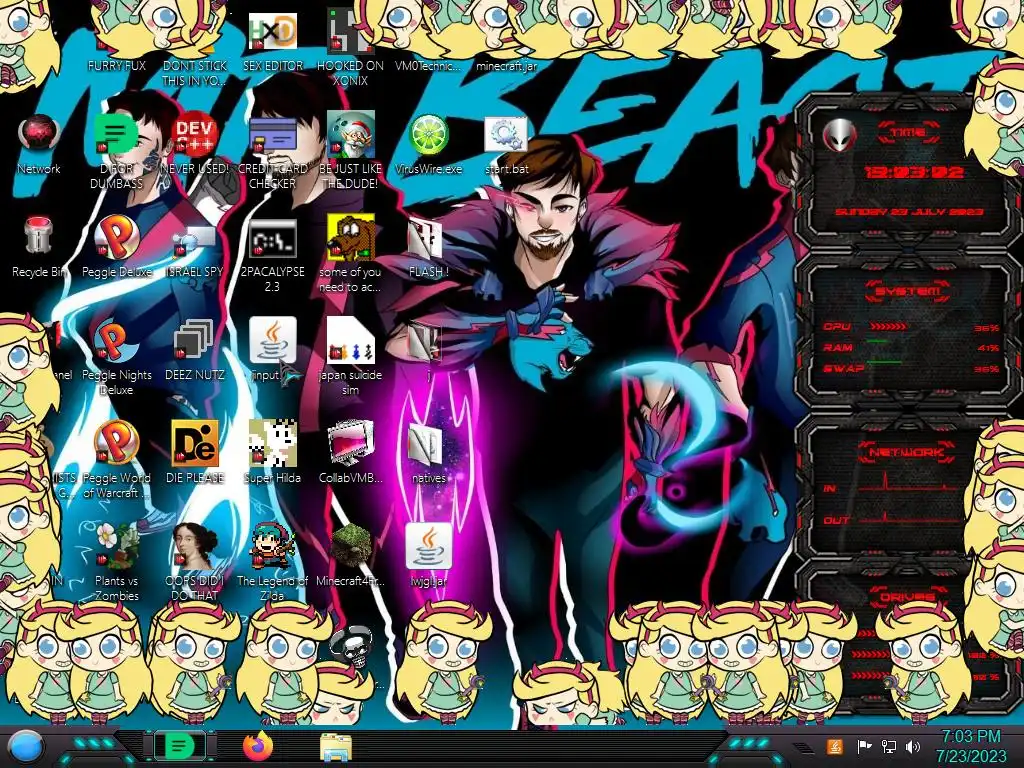Open the Spotify-style green icon shortcut
The height and width of the screenshot is (768, 1024).
point(117,135)
